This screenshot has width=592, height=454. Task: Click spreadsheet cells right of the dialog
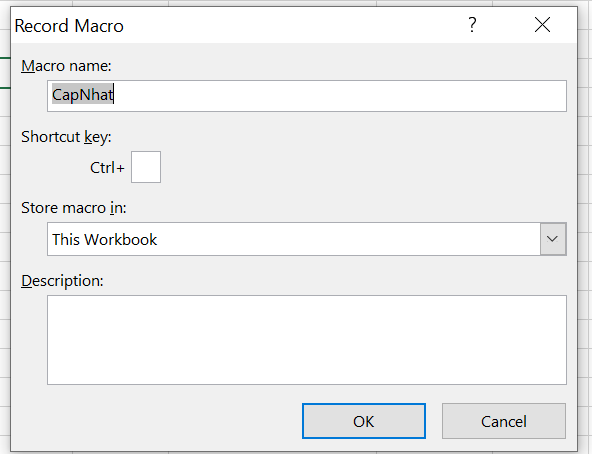pos(585,227)
